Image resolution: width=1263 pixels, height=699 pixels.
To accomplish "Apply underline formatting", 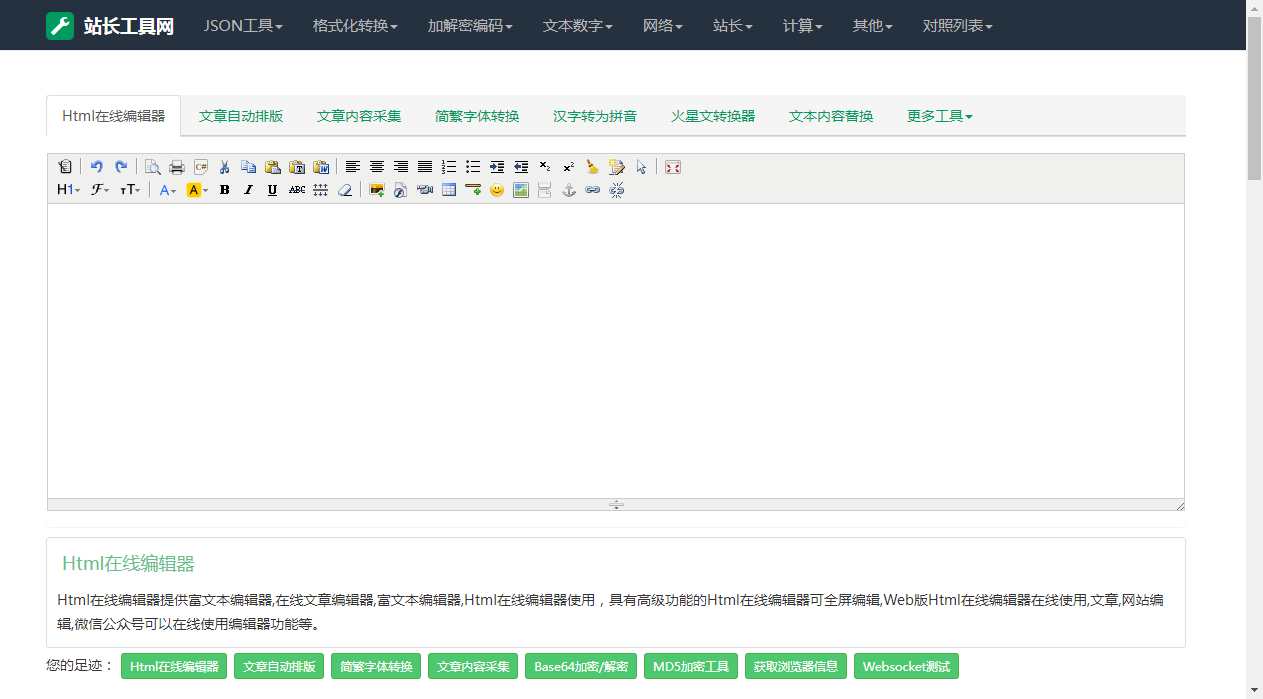I will (272, 190).
